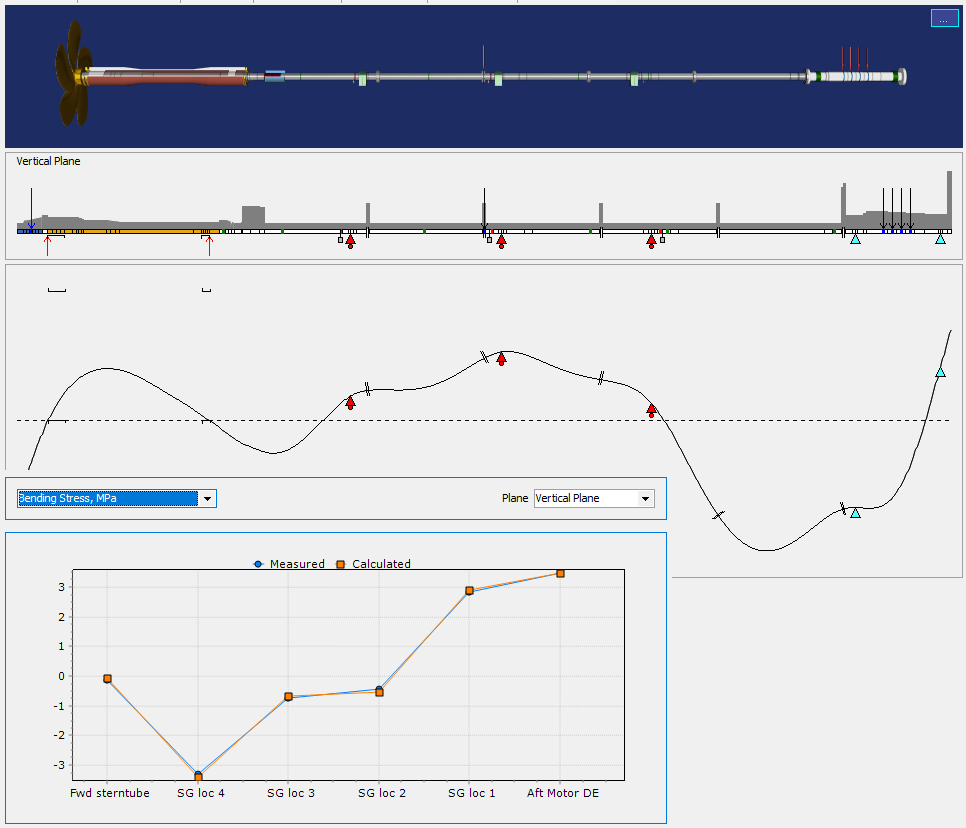Open the Bending Stress, MPa dropdown
The width and height of the screenshot is (966, 828).
pos(207,498)
